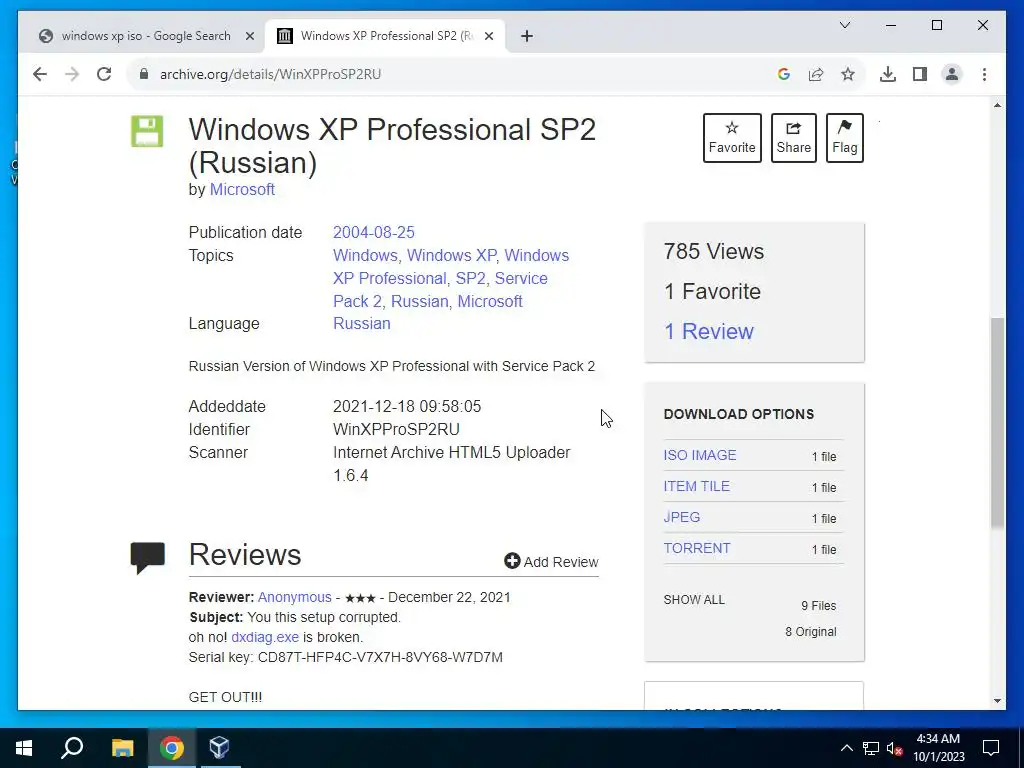Open the dxdiag.exe link in review
The height and width of the screenshot is (768, 1024).
tap(264, 637)
